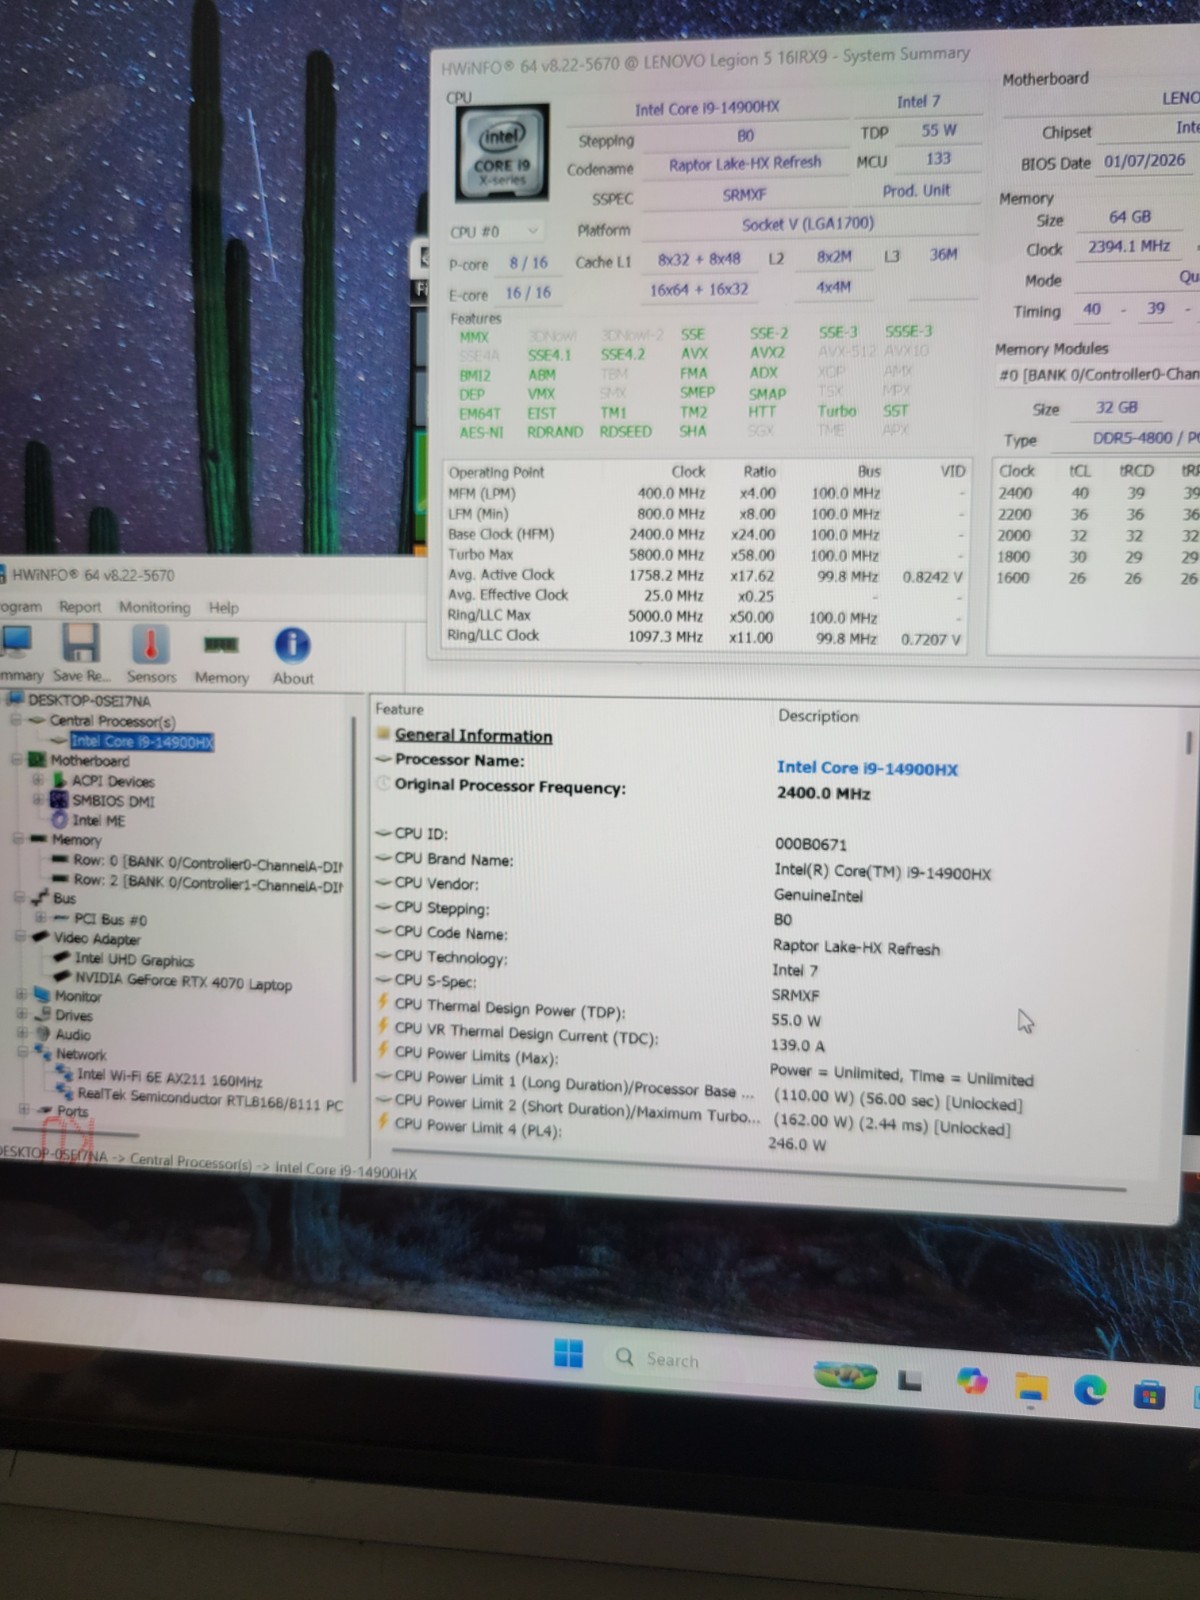Click the Socket V (LGA1700) platform field
Image resolution: width=1200 pixels, height=1600 pixels.
click(x=808, y=224)
